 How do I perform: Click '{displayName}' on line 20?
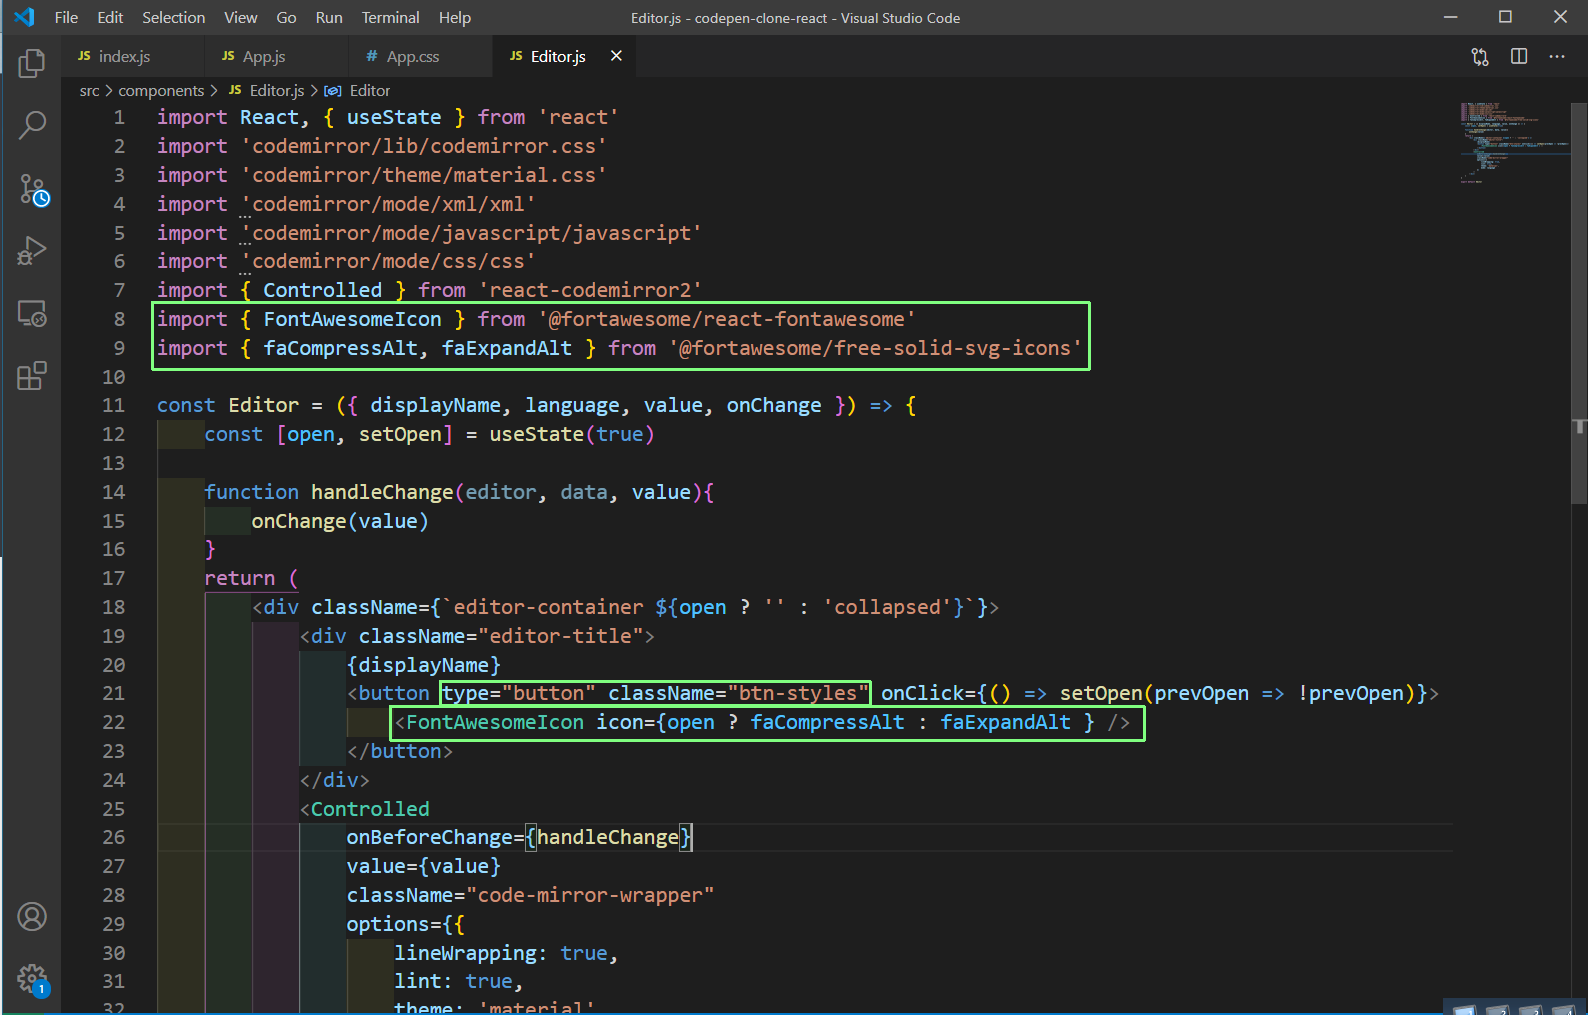[424, 665]
